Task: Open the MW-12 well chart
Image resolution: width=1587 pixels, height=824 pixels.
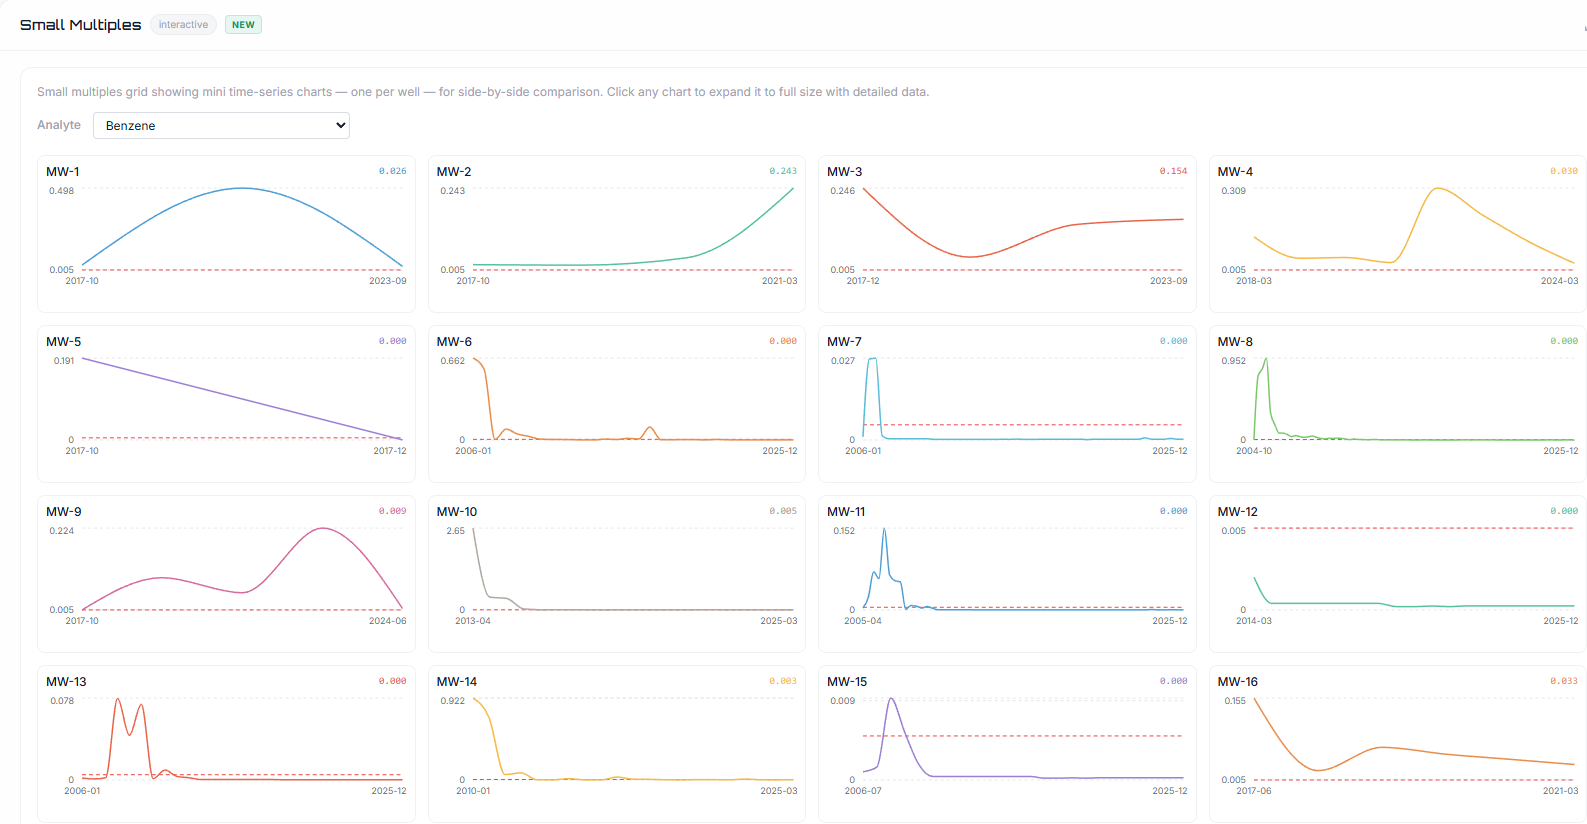Action: [x=1397, y=573]
